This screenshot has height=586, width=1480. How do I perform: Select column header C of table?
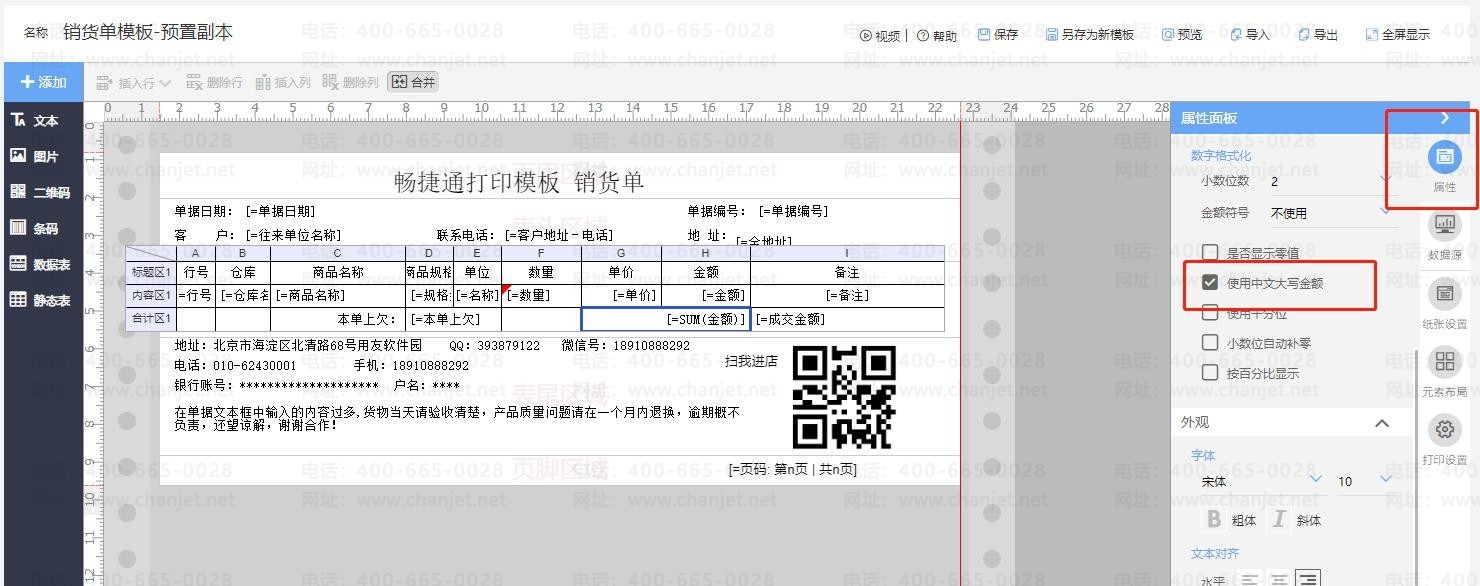(337, 254)
